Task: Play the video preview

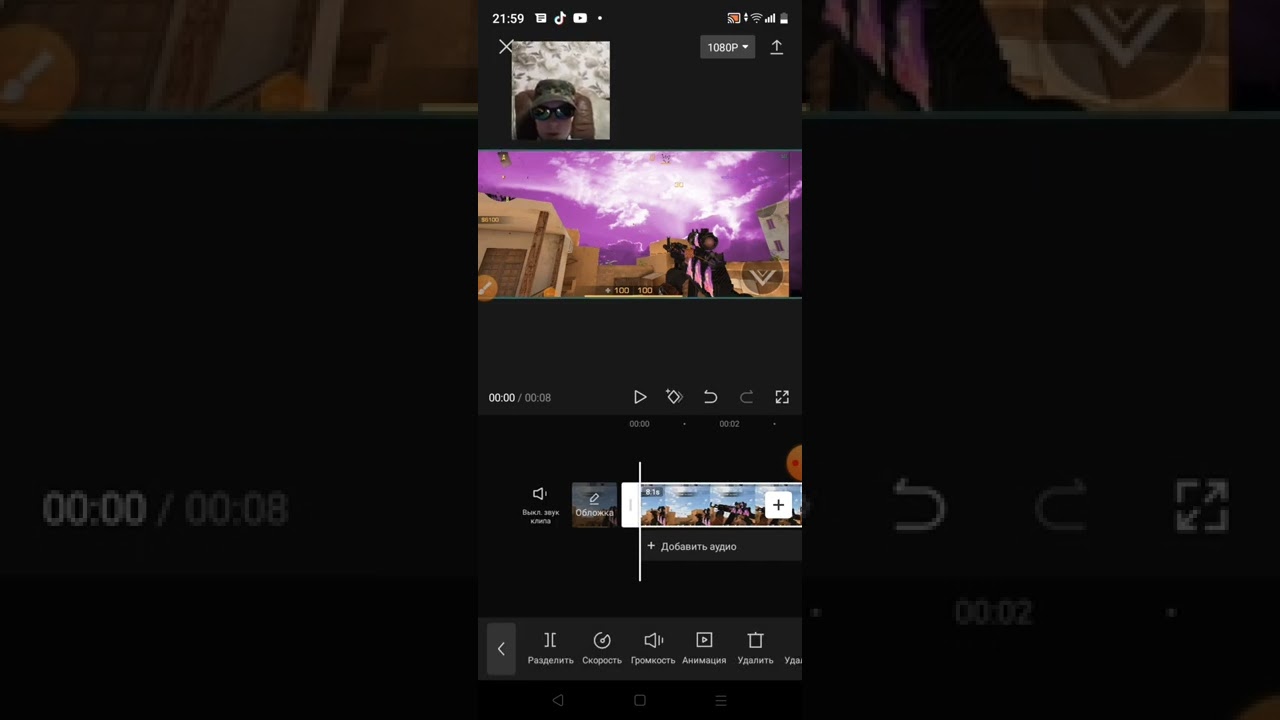Action: tap(640, 397)
